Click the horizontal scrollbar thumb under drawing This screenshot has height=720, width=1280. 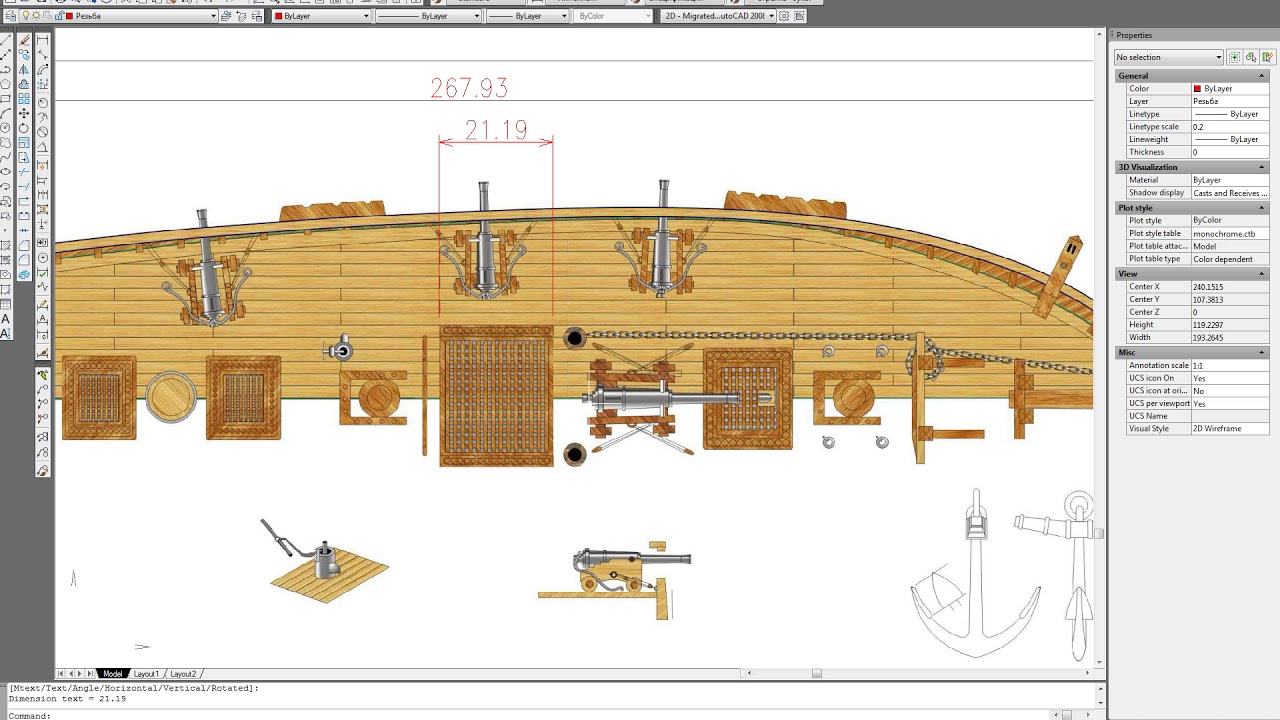816,674
